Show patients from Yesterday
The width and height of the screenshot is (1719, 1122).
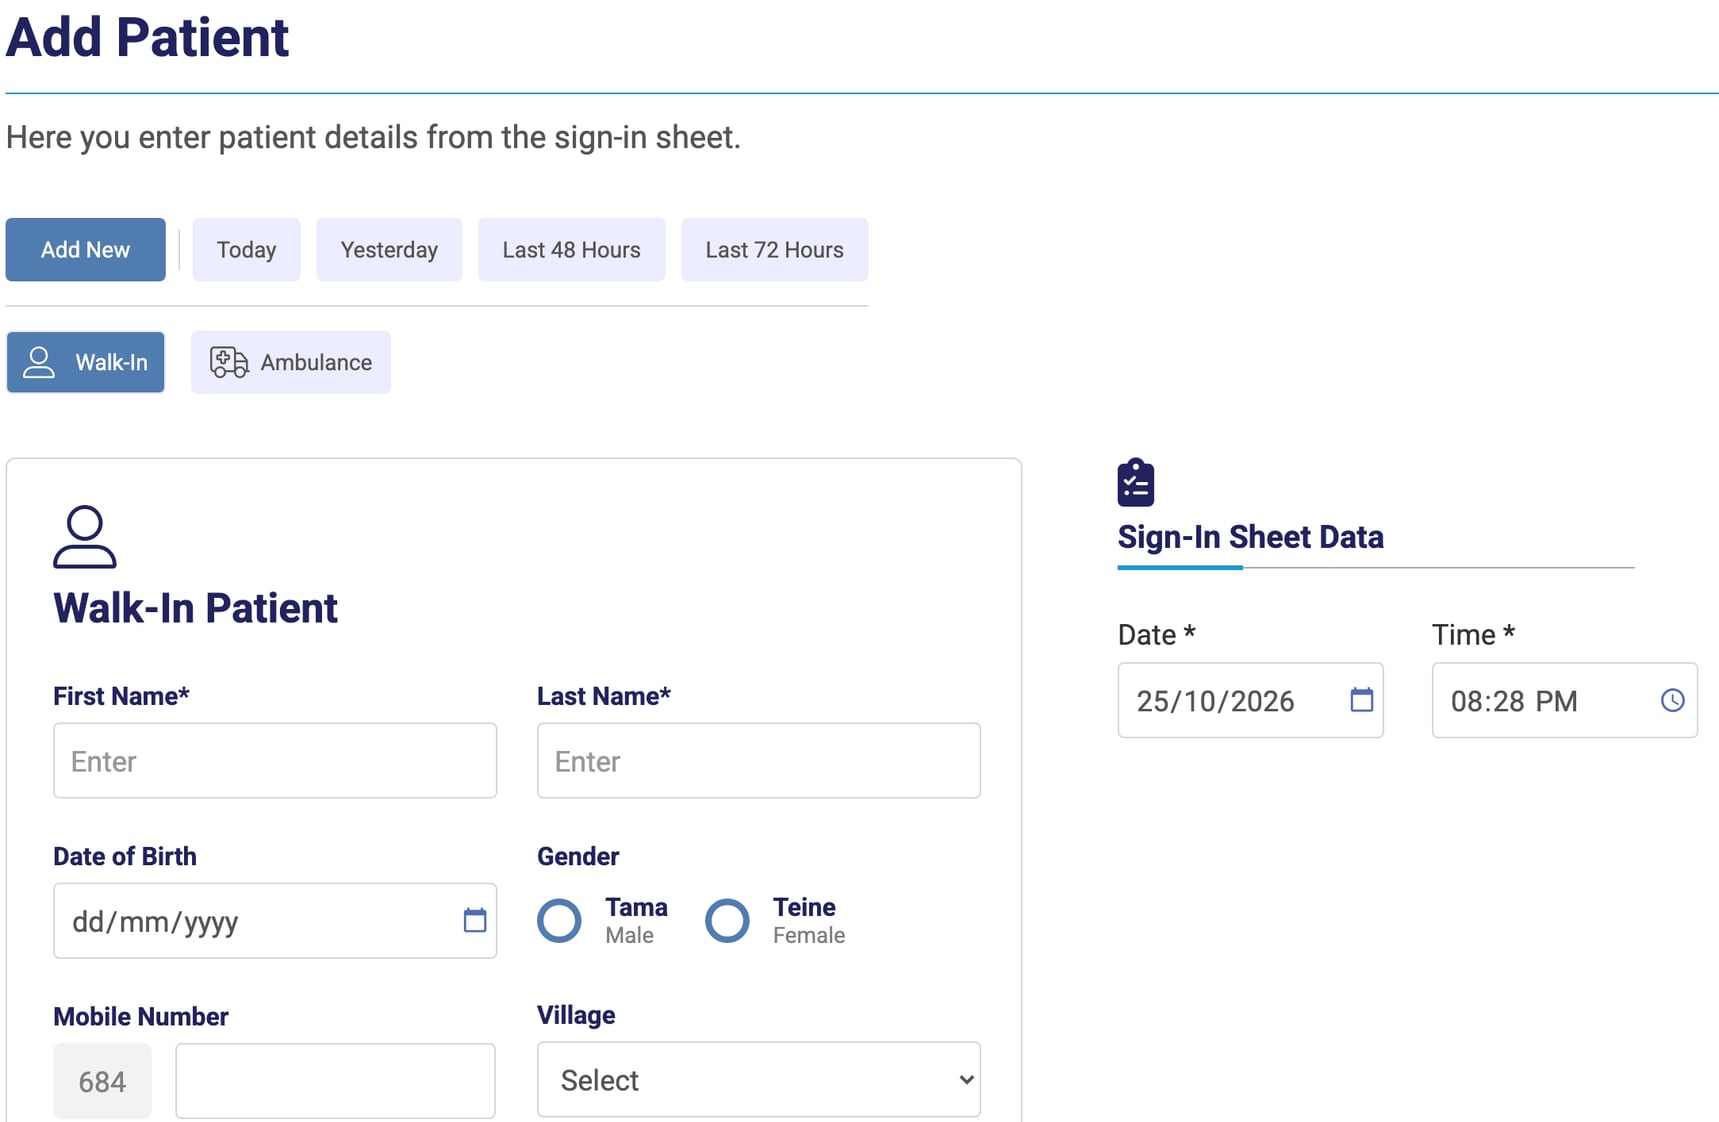click(x=389, y=250)
